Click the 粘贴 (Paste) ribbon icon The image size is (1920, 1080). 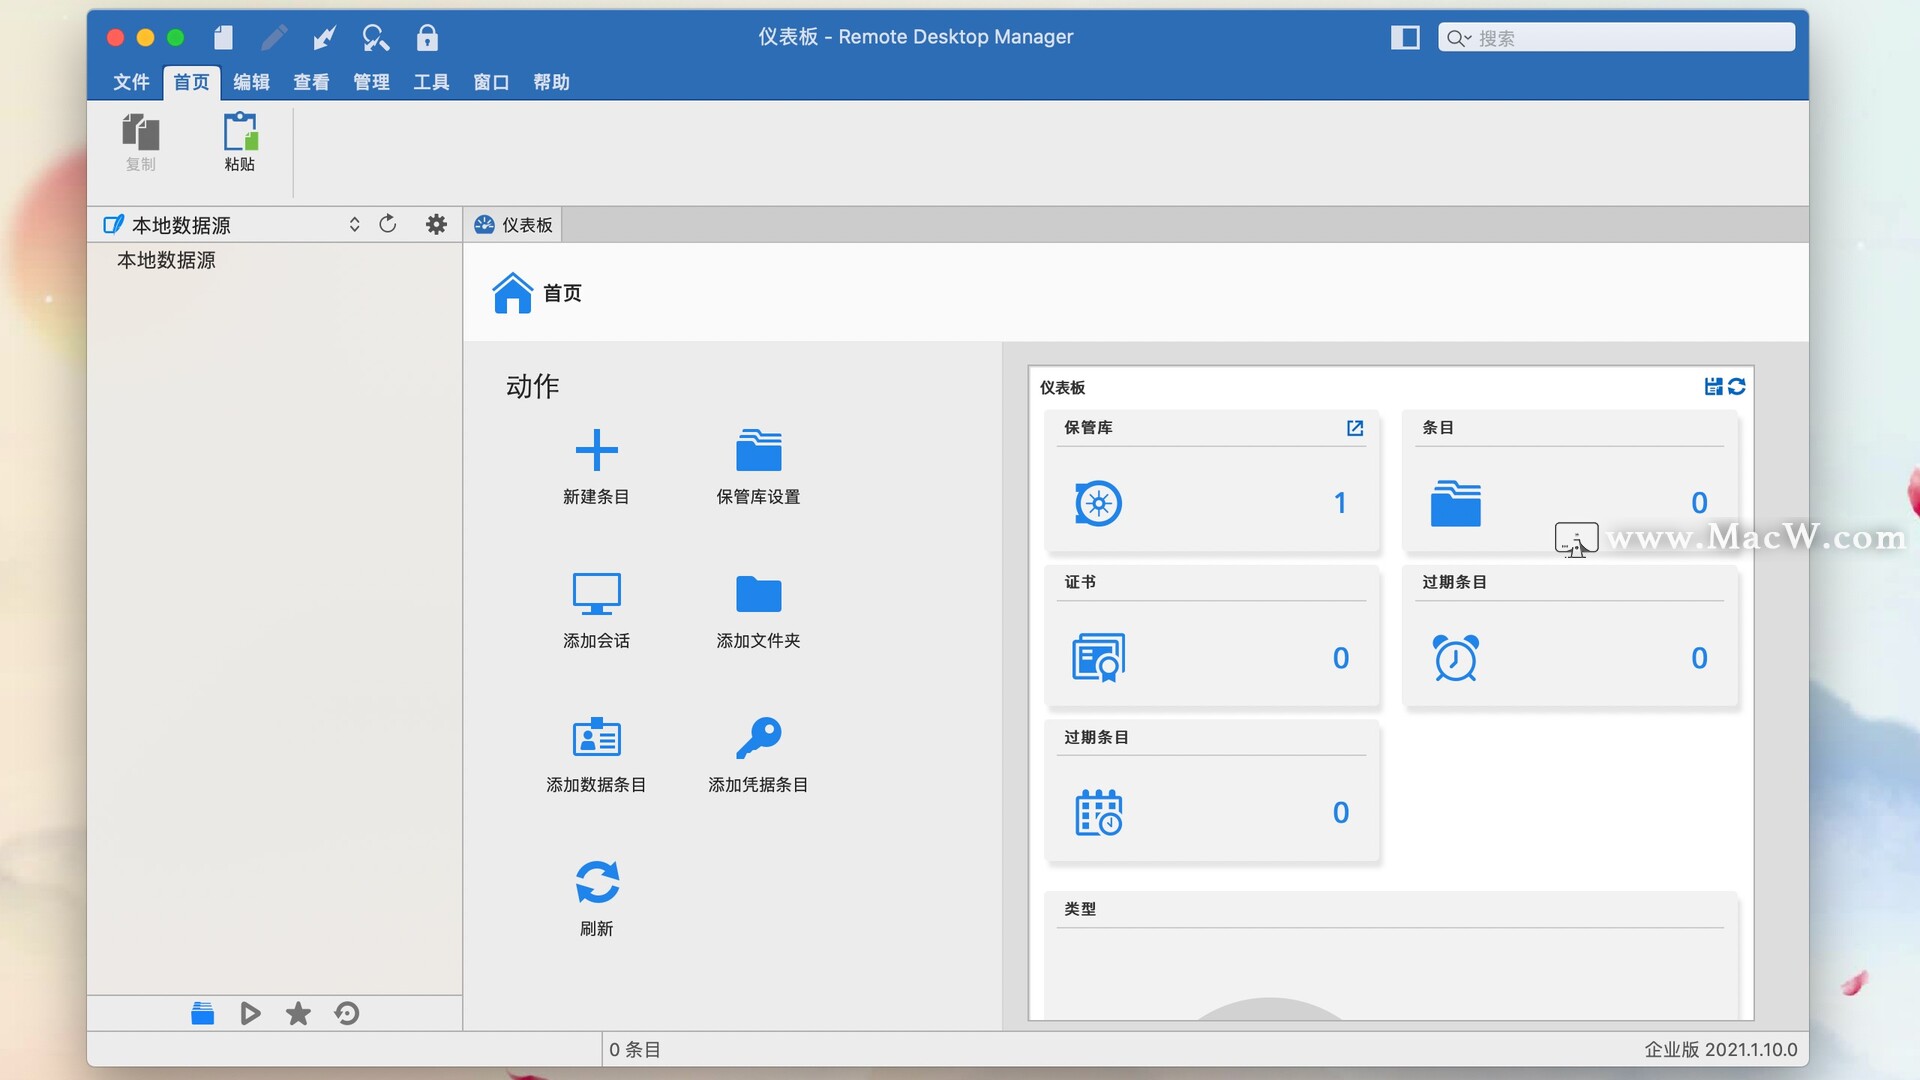(x=239, y=140)
